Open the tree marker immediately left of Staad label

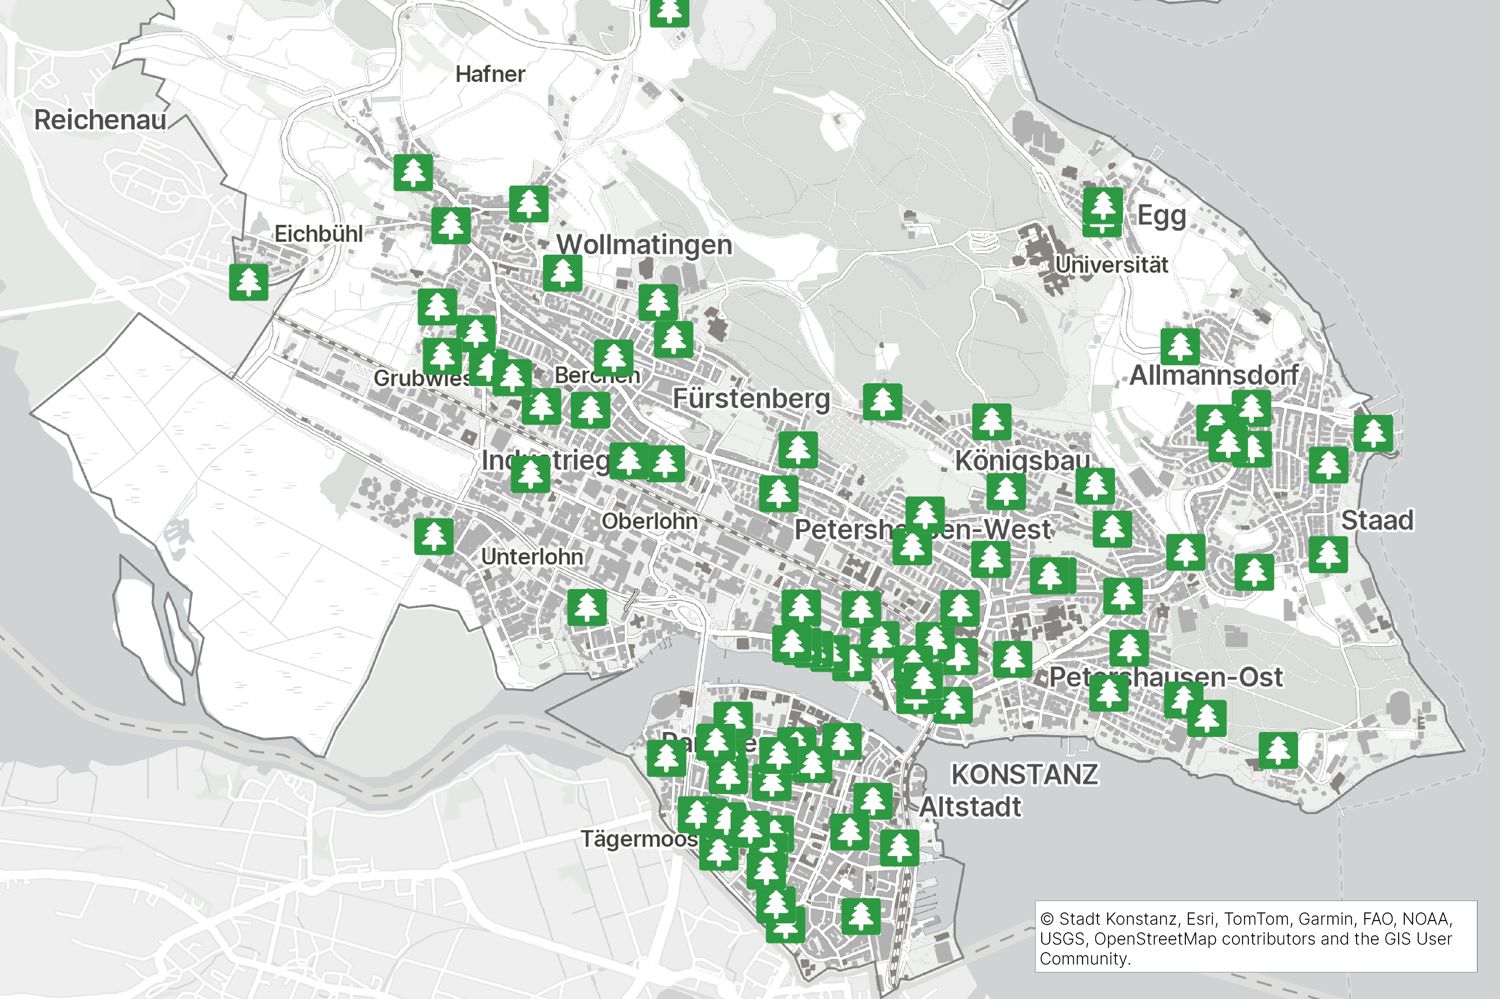tap(1328, 554)
